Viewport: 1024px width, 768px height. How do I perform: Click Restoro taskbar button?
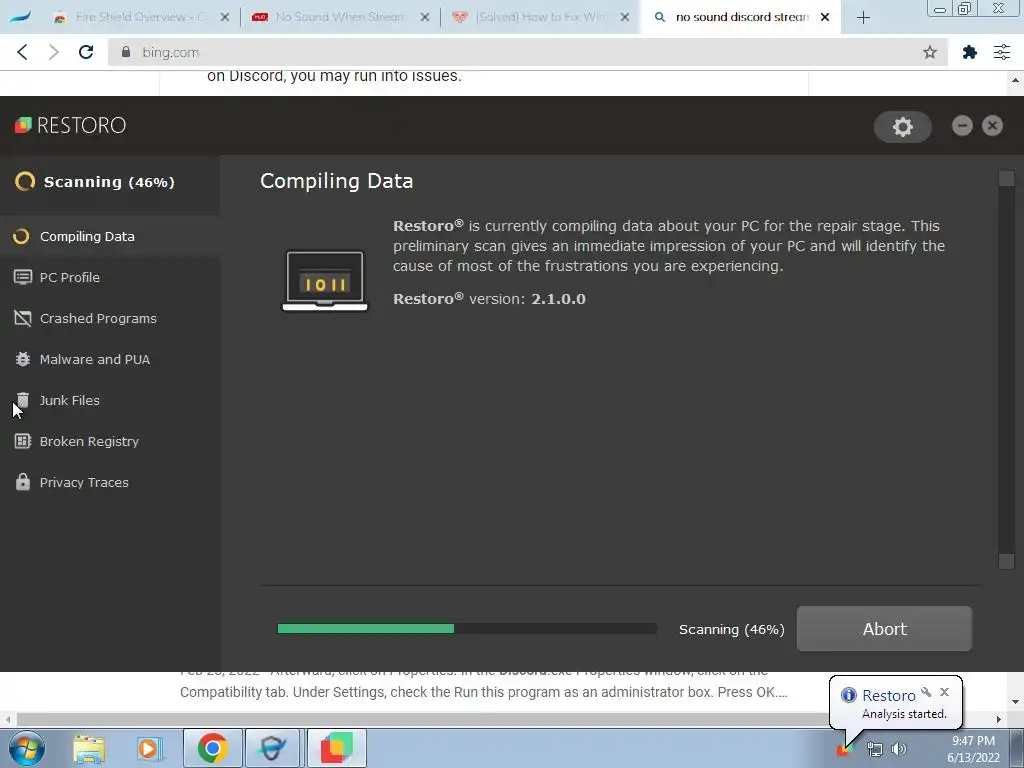[x=336, y=748]
